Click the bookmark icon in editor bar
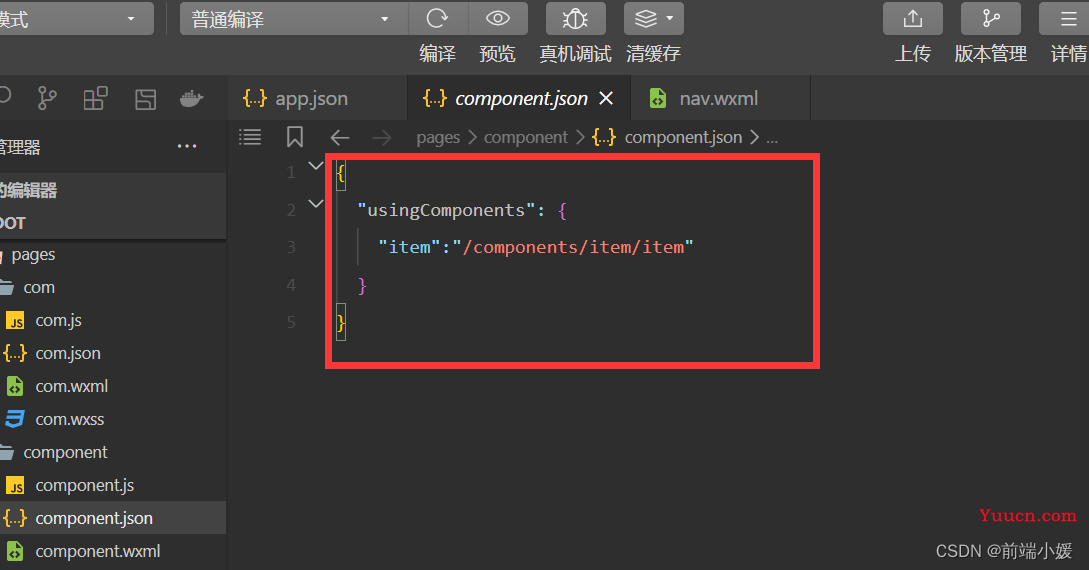The width and height of the screenshot is (1089, 570). tap(294, 137)
